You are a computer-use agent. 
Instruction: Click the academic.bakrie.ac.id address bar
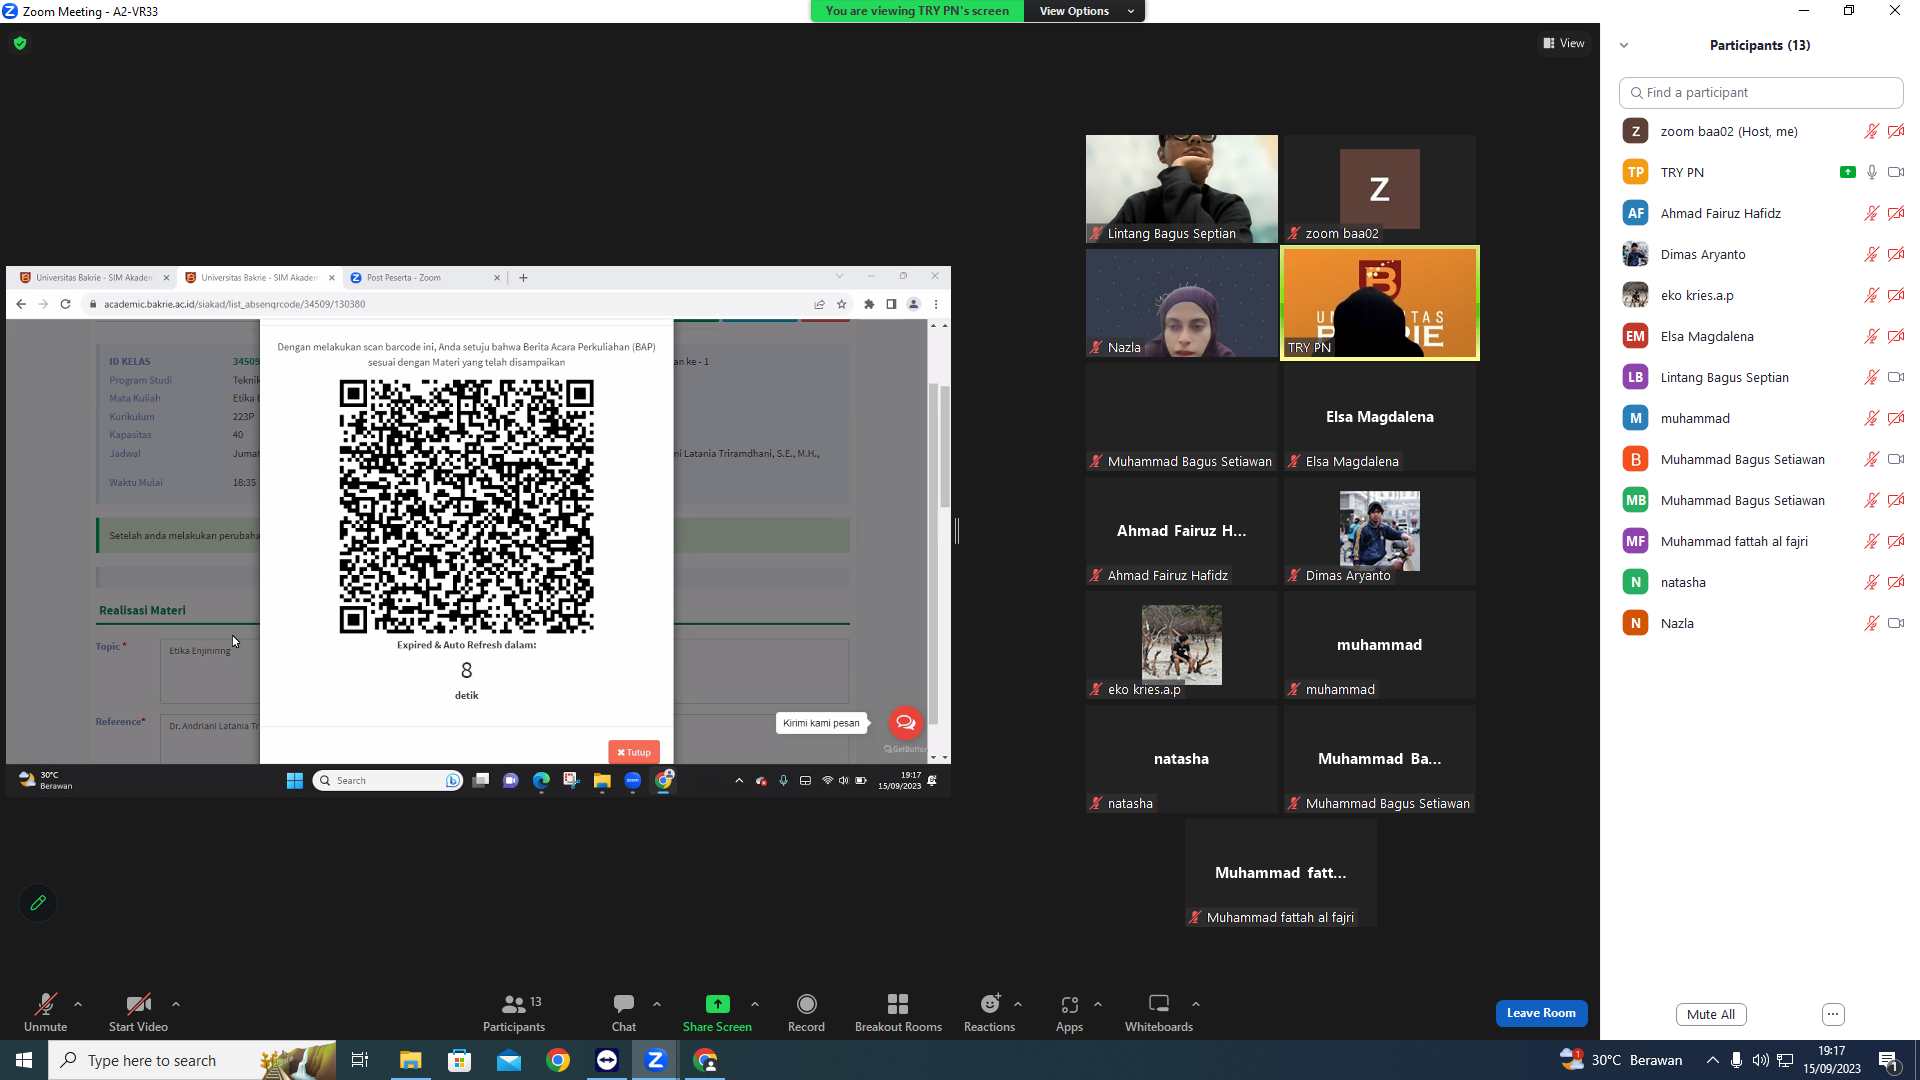click(x=450, y=304)
